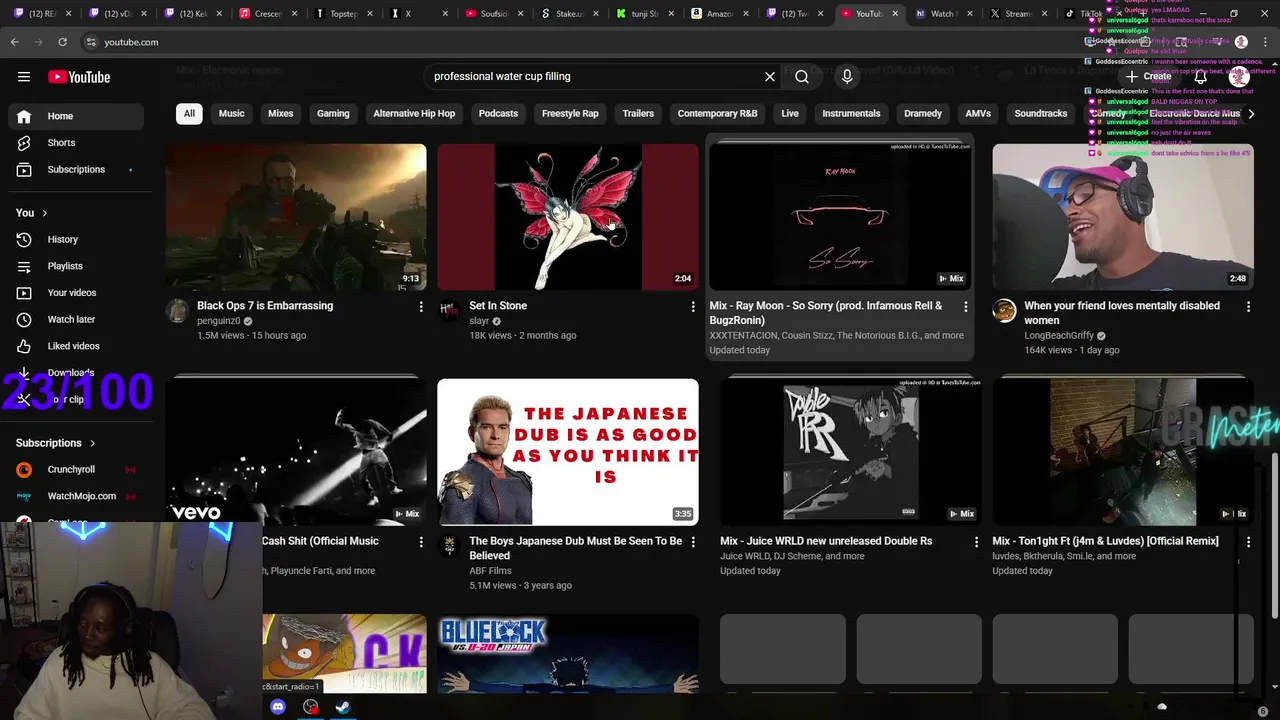Open The Boys Japanese Dub video title
This screenshot has height=720, width=1280.
pos(575,548)
